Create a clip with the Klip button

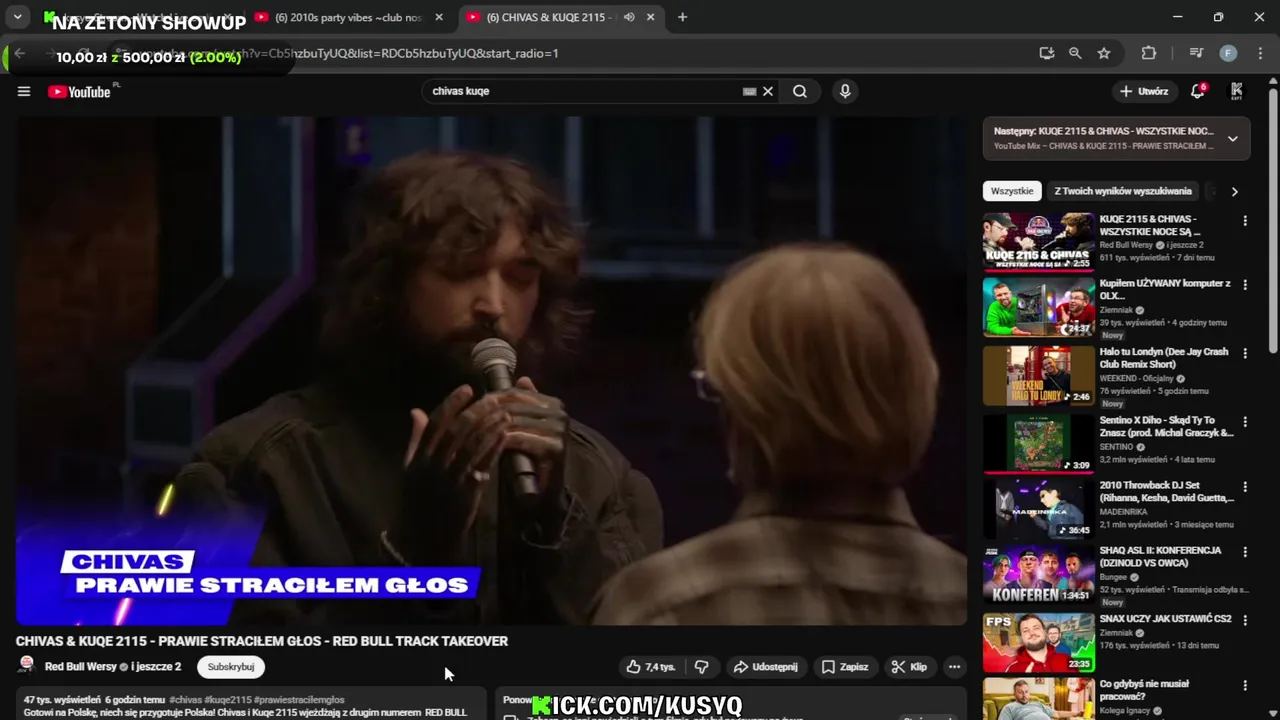pyautogui.click(x=910, y=667)
